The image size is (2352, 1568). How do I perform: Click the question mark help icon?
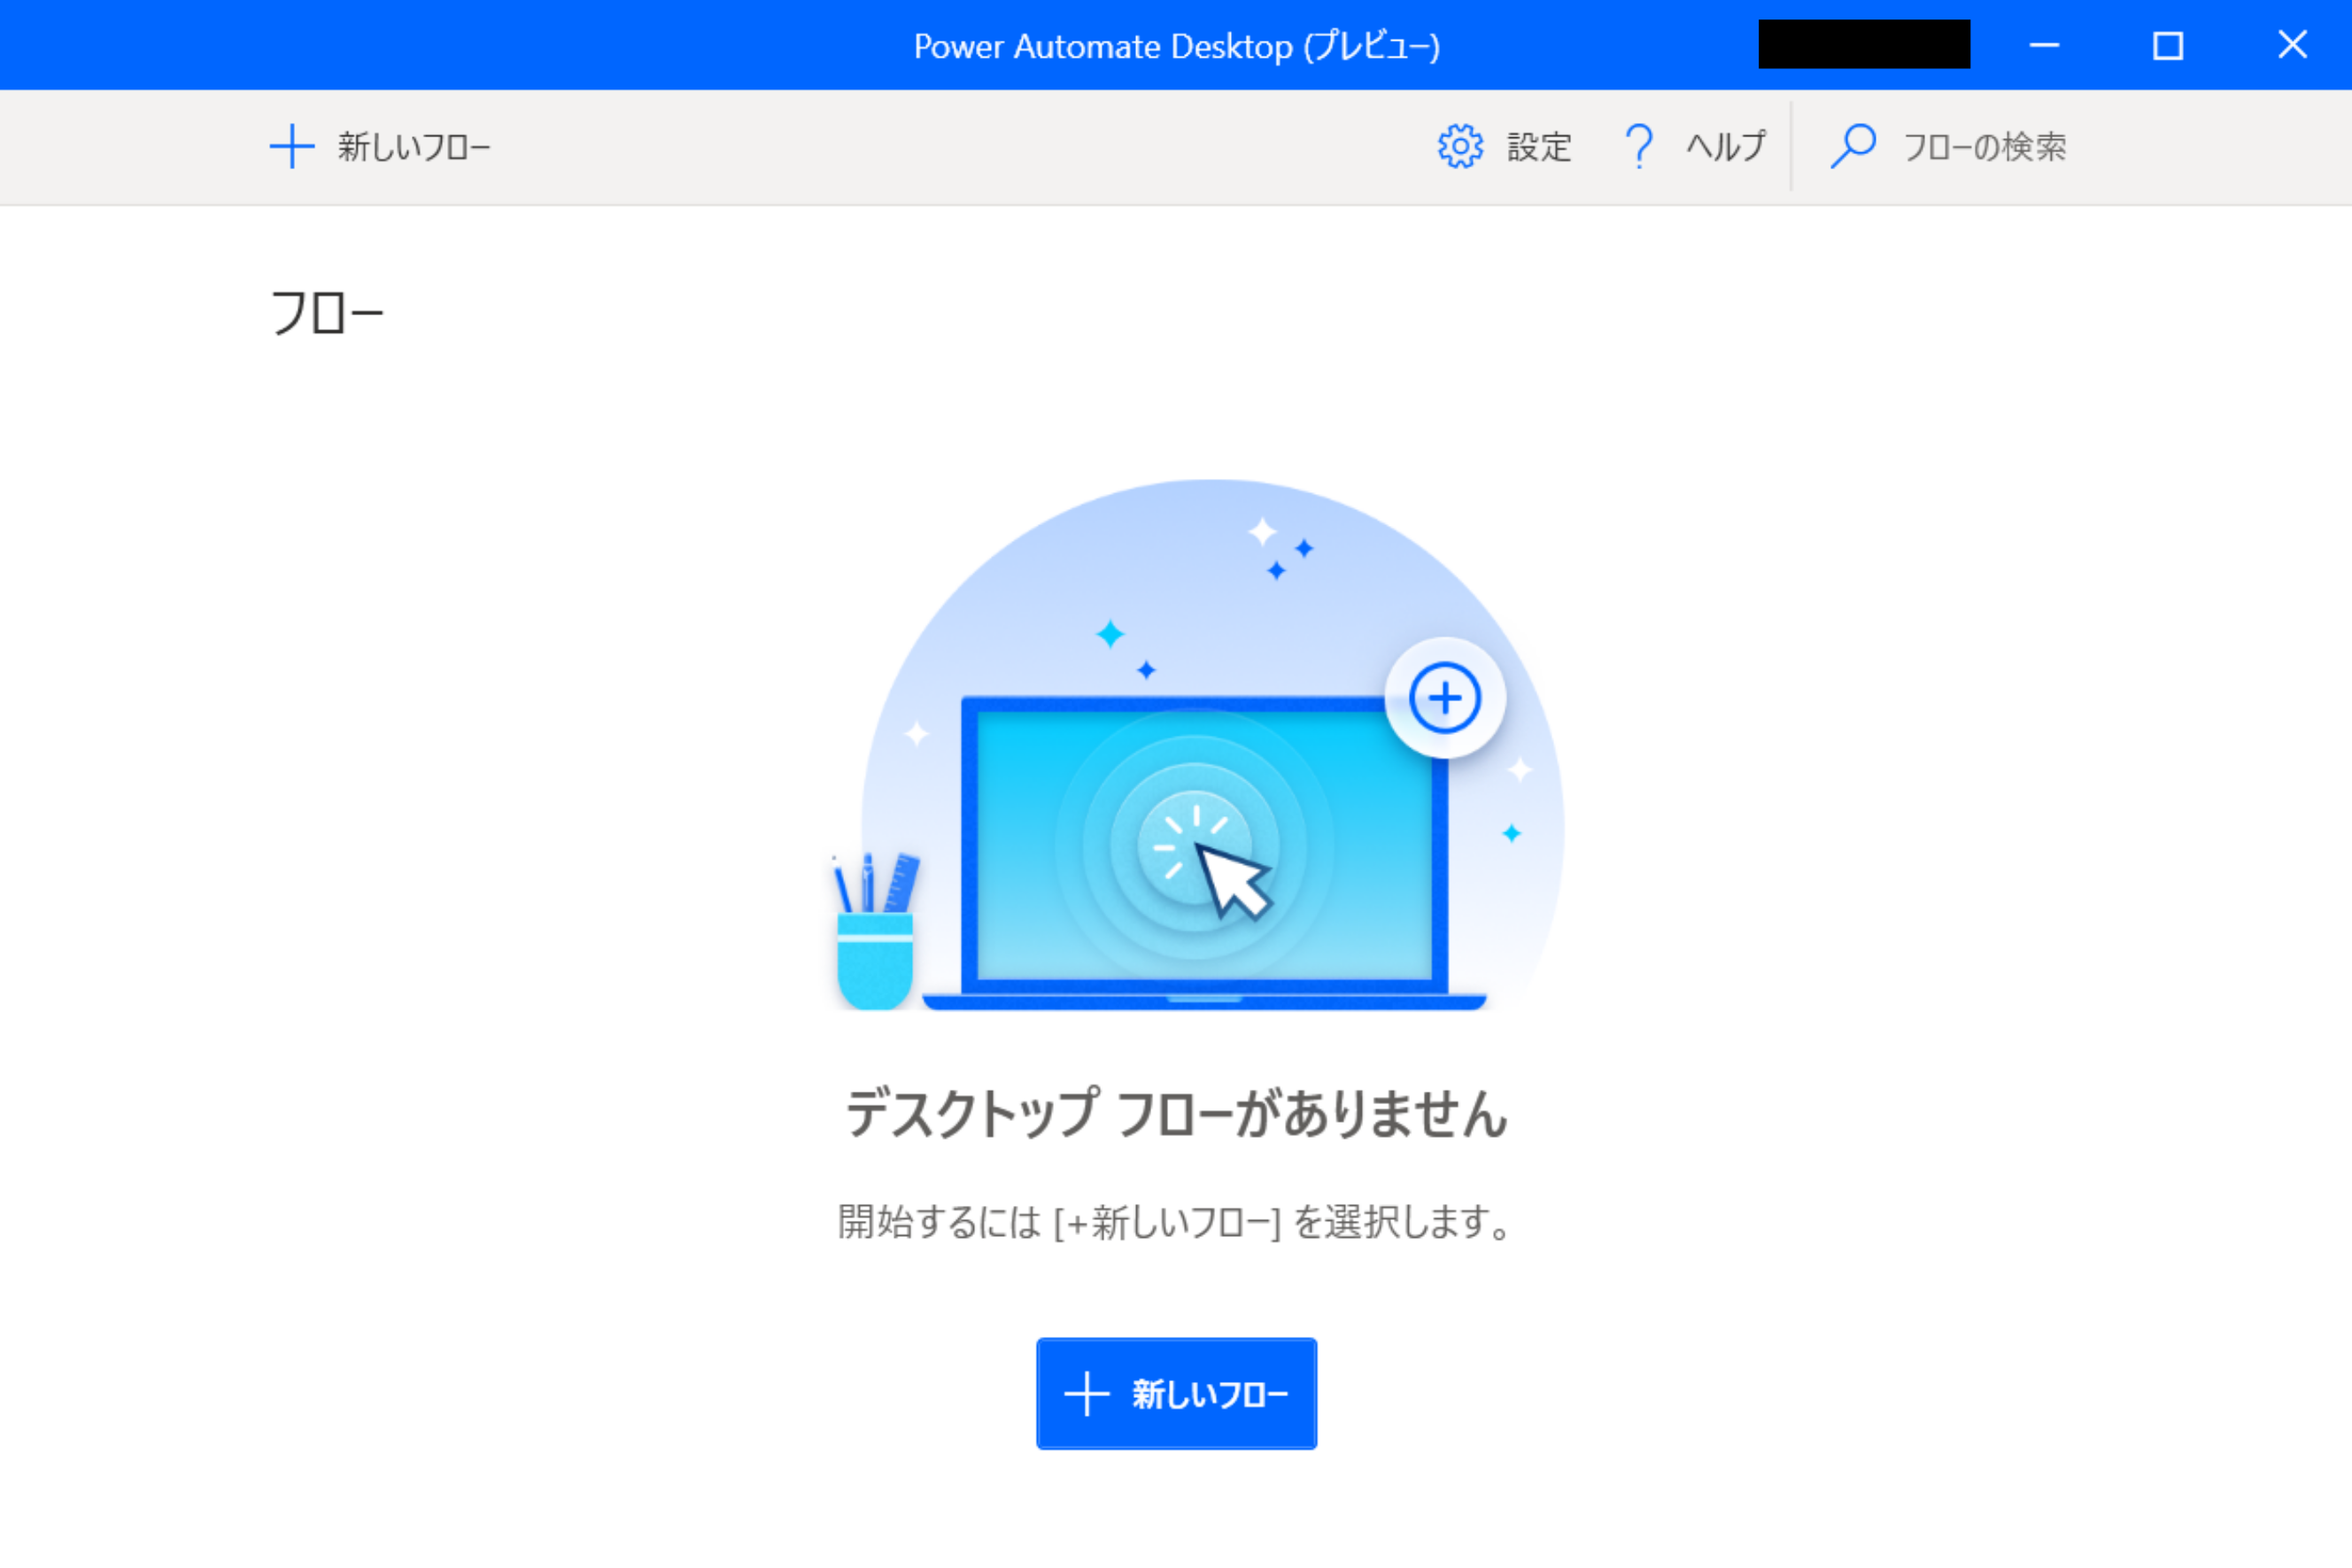pos(1638,147)
